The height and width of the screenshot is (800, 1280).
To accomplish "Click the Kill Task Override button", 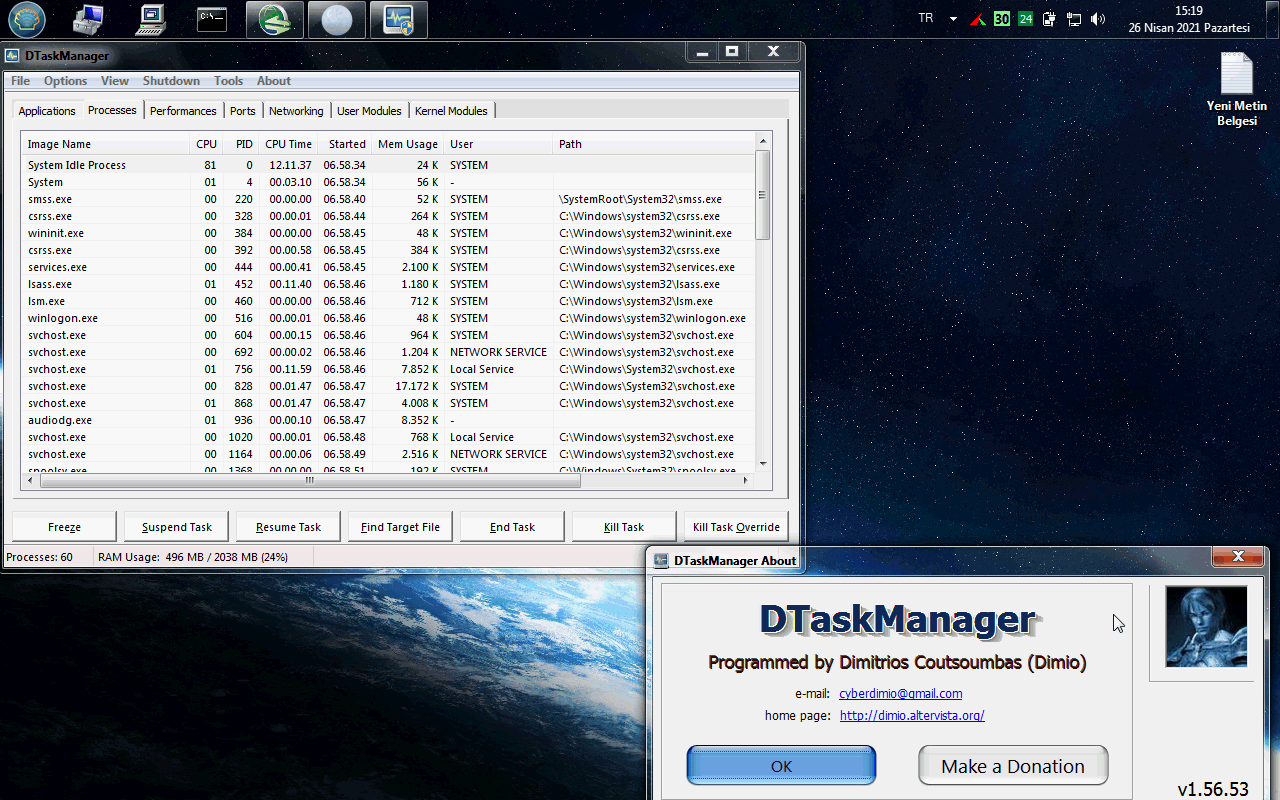I will click(736, 527).
